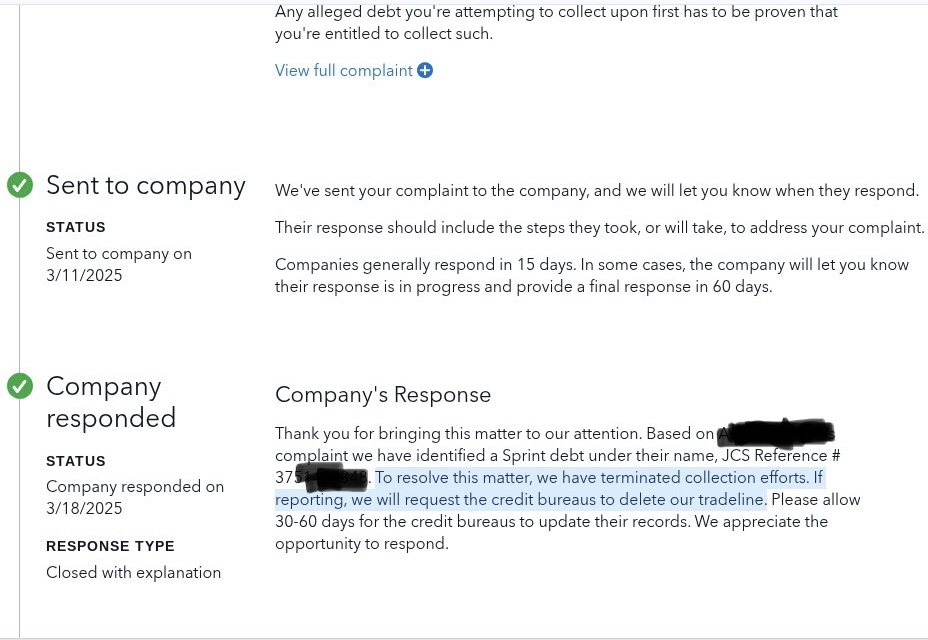Click the Sent to company on 3/11/2025 status
Image resolution: width=928 pixels, height=640 pixels.
(119, 265)
